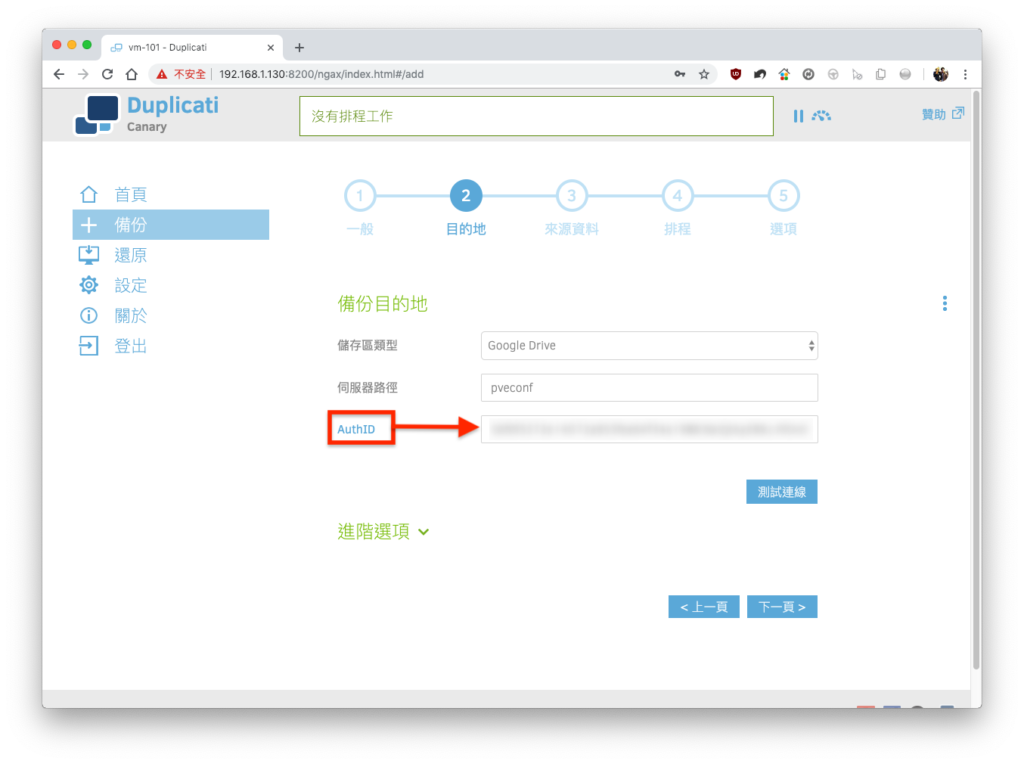Screen dimensions: 1024x764
Task: Click the Duplicati logo icon
Action: click(97, 115)
